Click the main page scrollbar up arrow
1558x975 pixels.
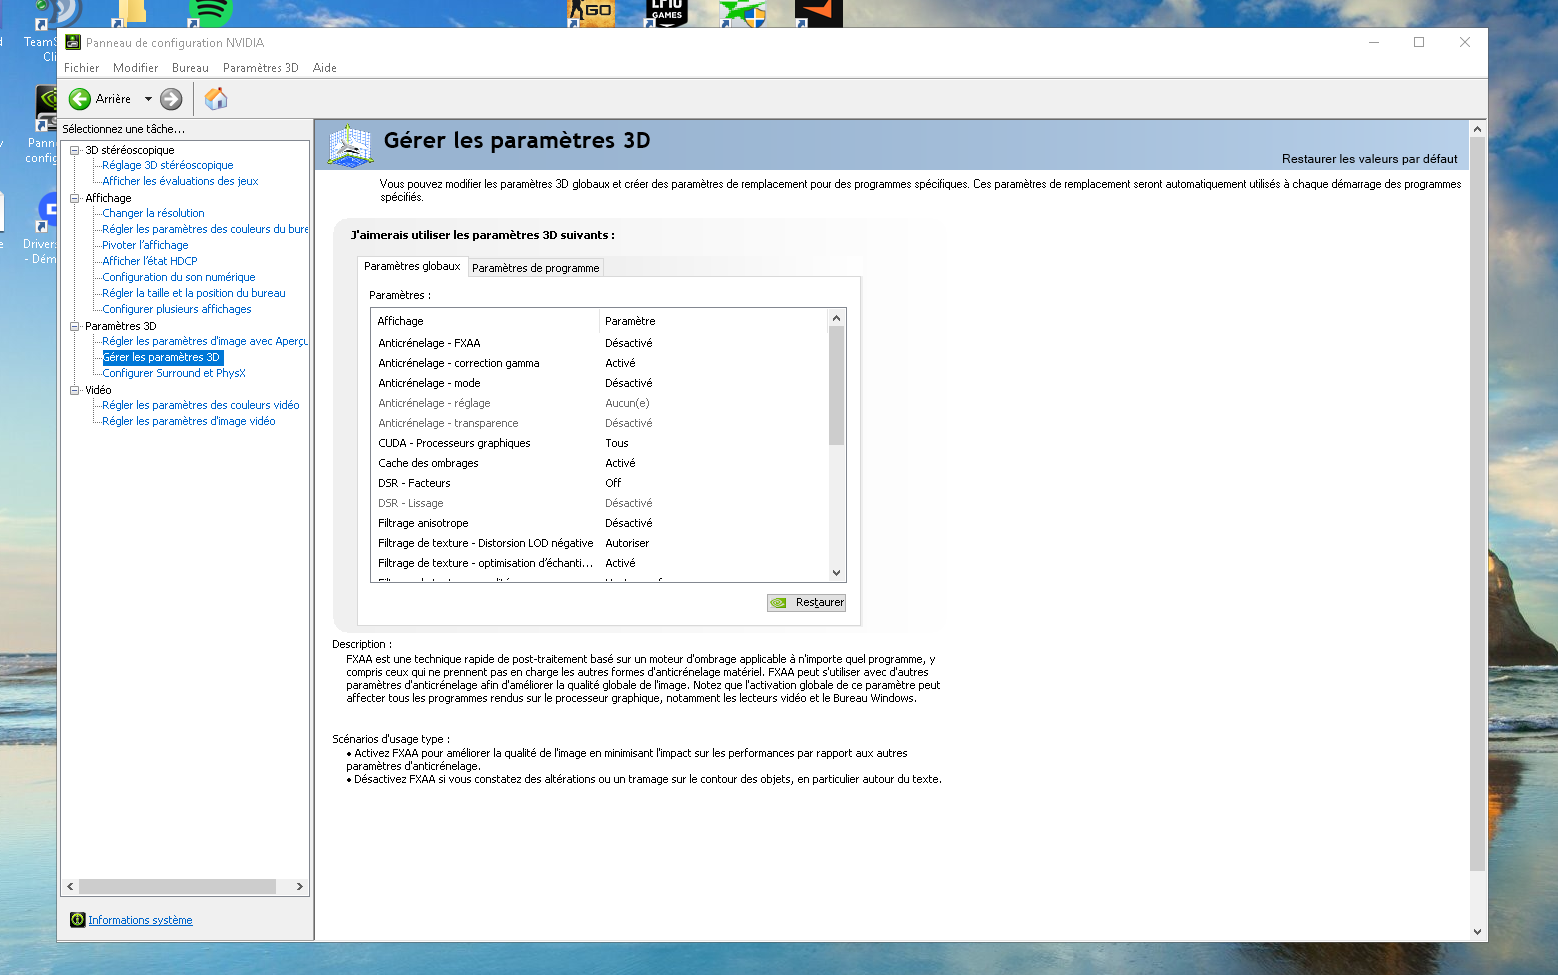(1477, 129)
